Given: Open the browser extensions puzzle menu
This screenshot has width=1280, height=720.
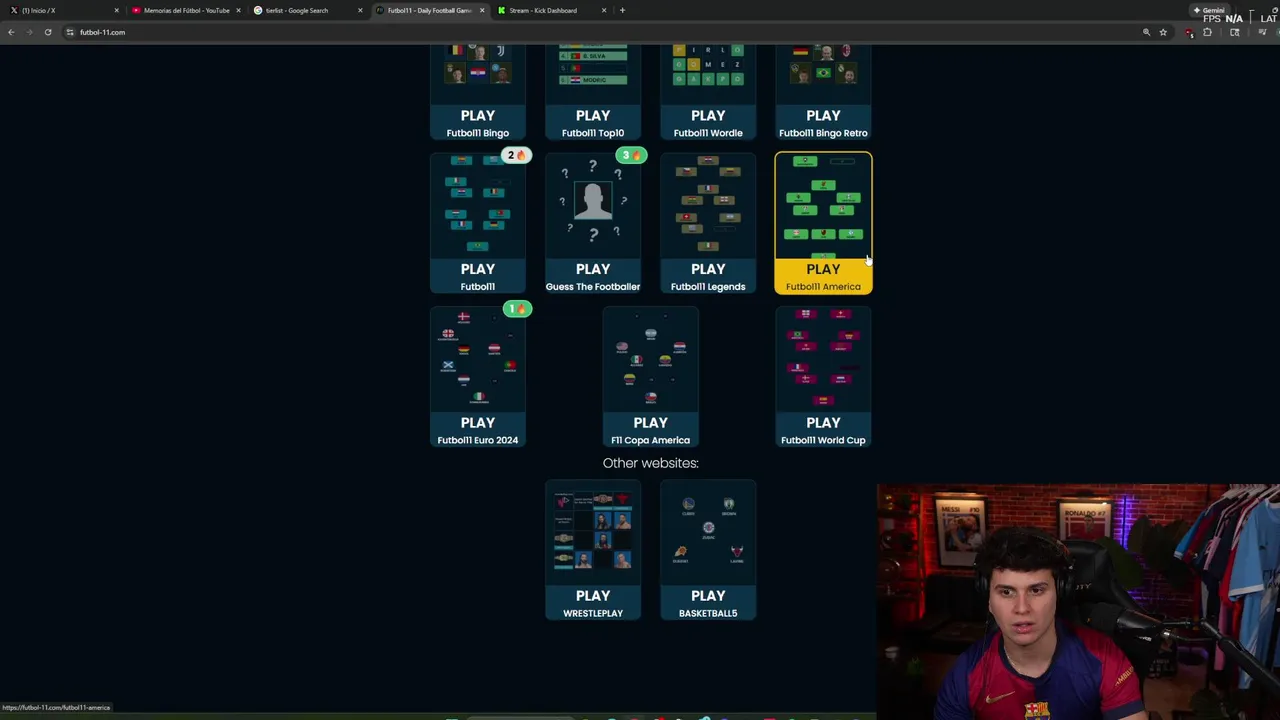Looking at the screenshot, I should (x=1207, y=32).
